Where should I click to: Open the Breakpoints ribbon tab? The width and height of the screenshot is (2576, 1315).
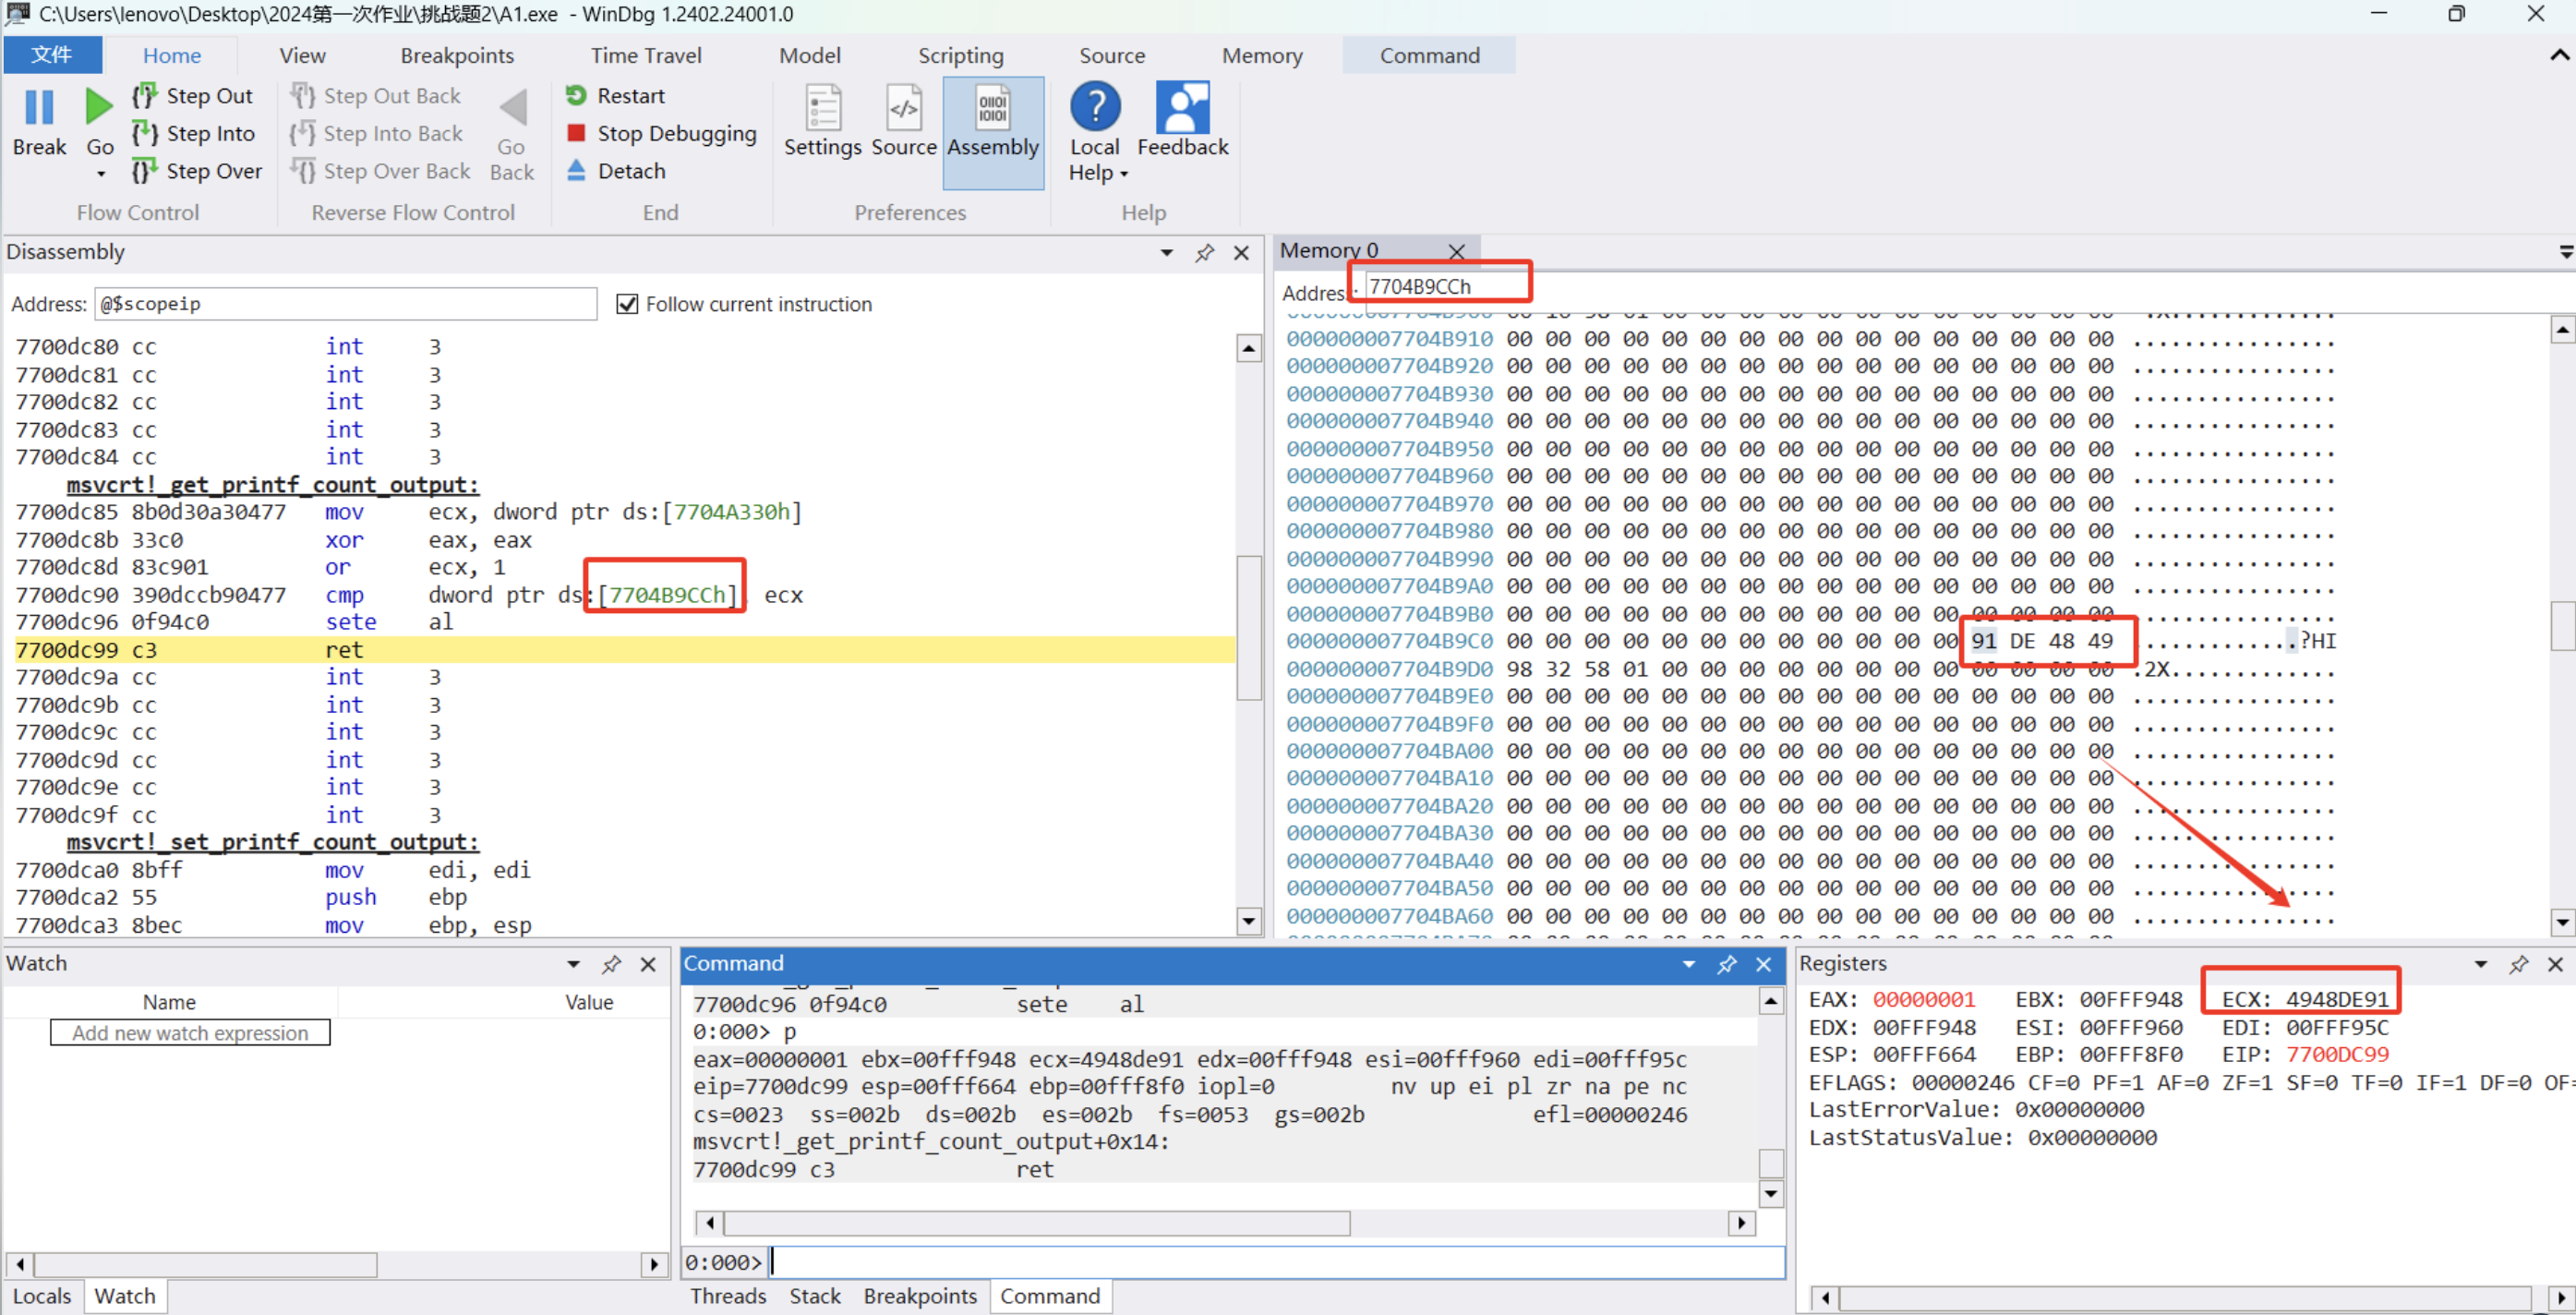[x=457, y=56]
